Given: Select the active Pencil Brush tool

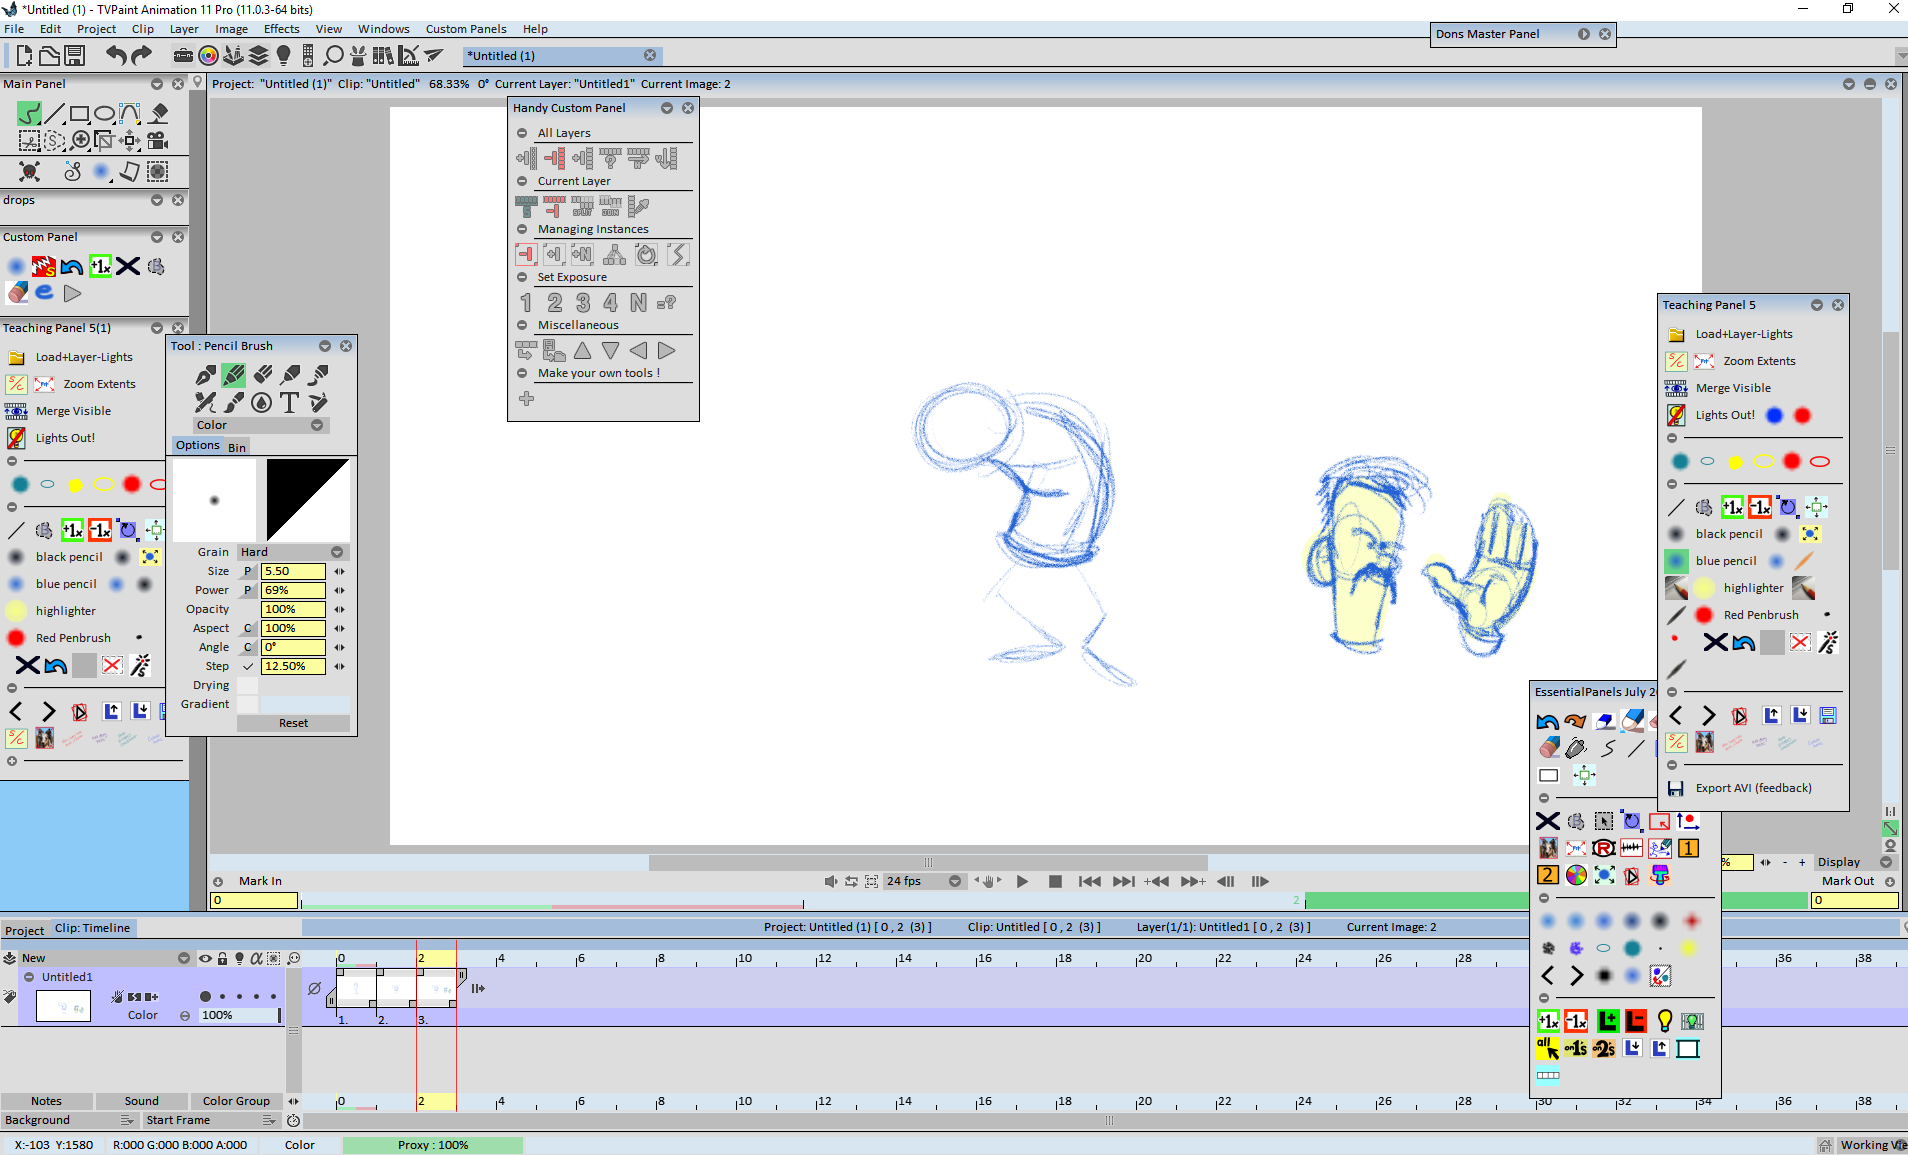Looking at the screenshot, I should (x=233, y=375).
